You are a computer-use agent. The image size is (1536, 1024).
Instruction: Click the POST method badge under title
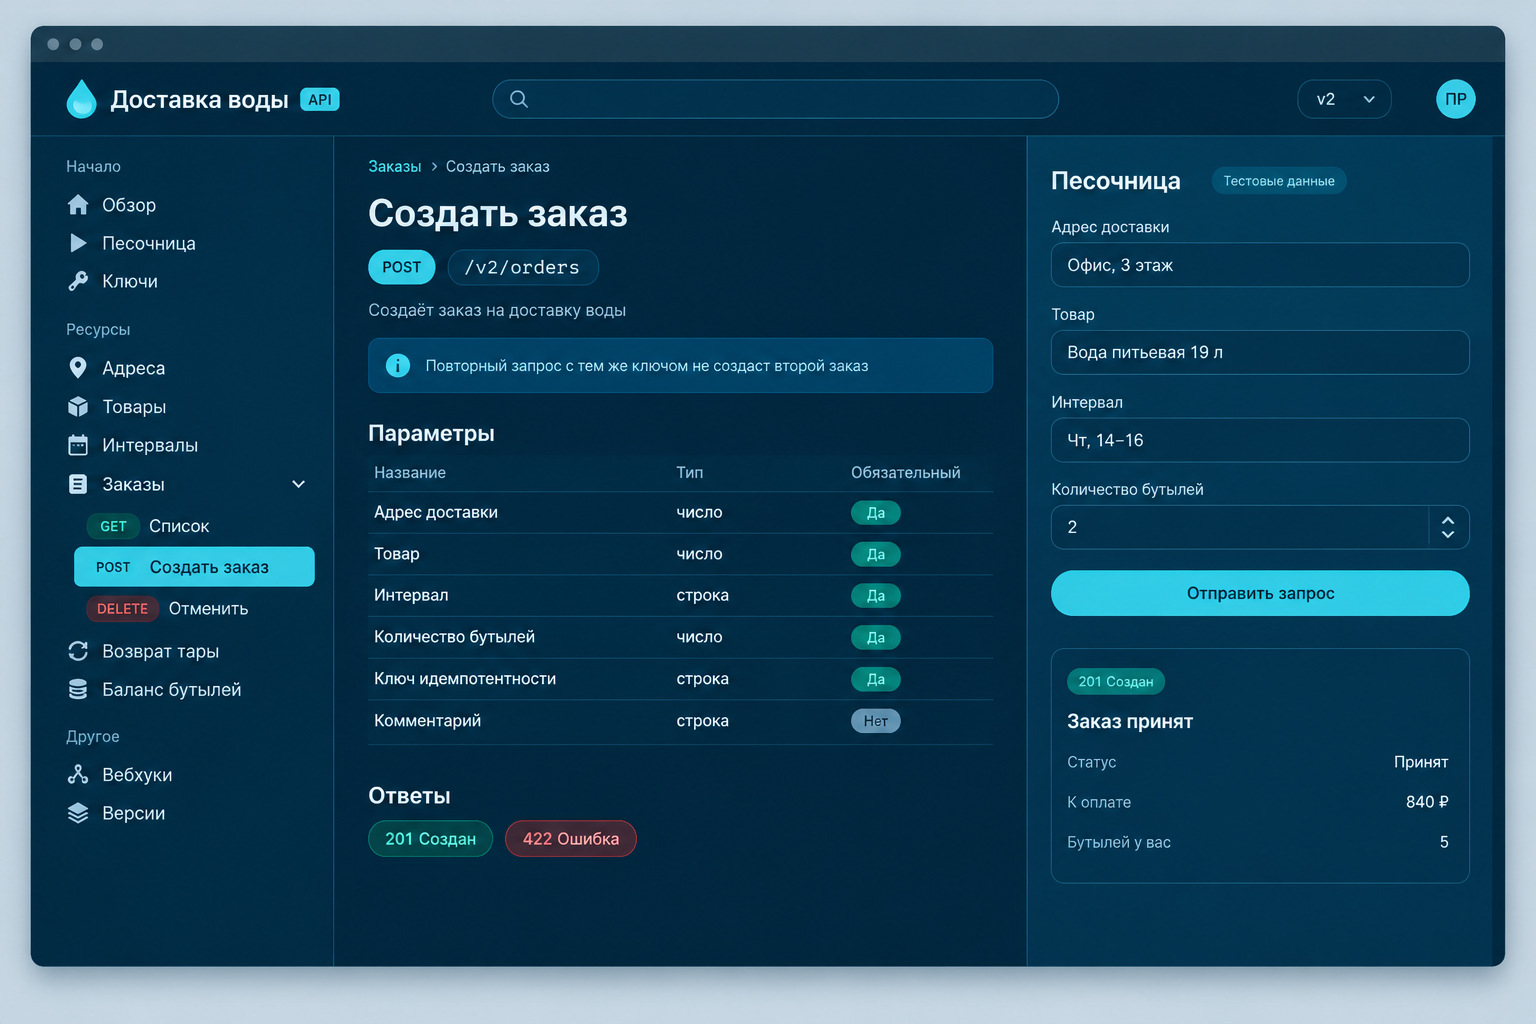pyautogui.click(x=402, y=267)
